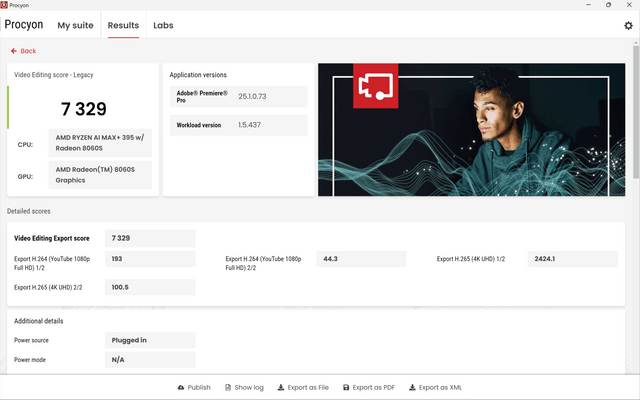This screenshot has height=400, width=640.
Task: Click the Show log document icon
Action: (x=228, y=387)
